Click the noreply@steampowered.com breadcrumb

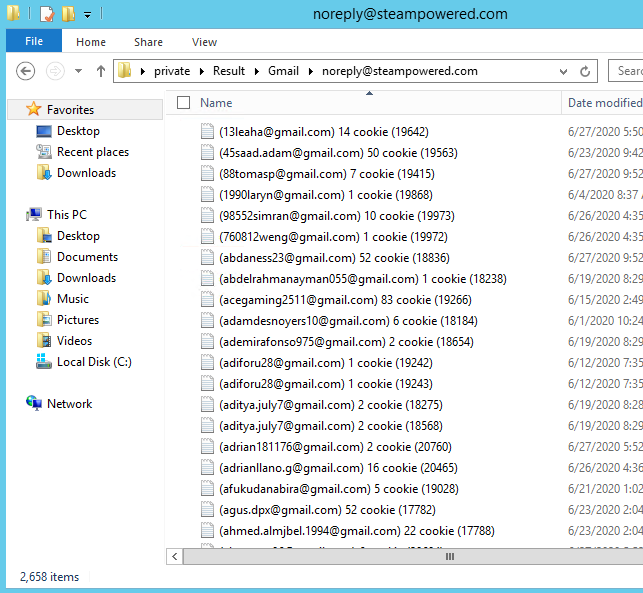click(x=399, y=71)
